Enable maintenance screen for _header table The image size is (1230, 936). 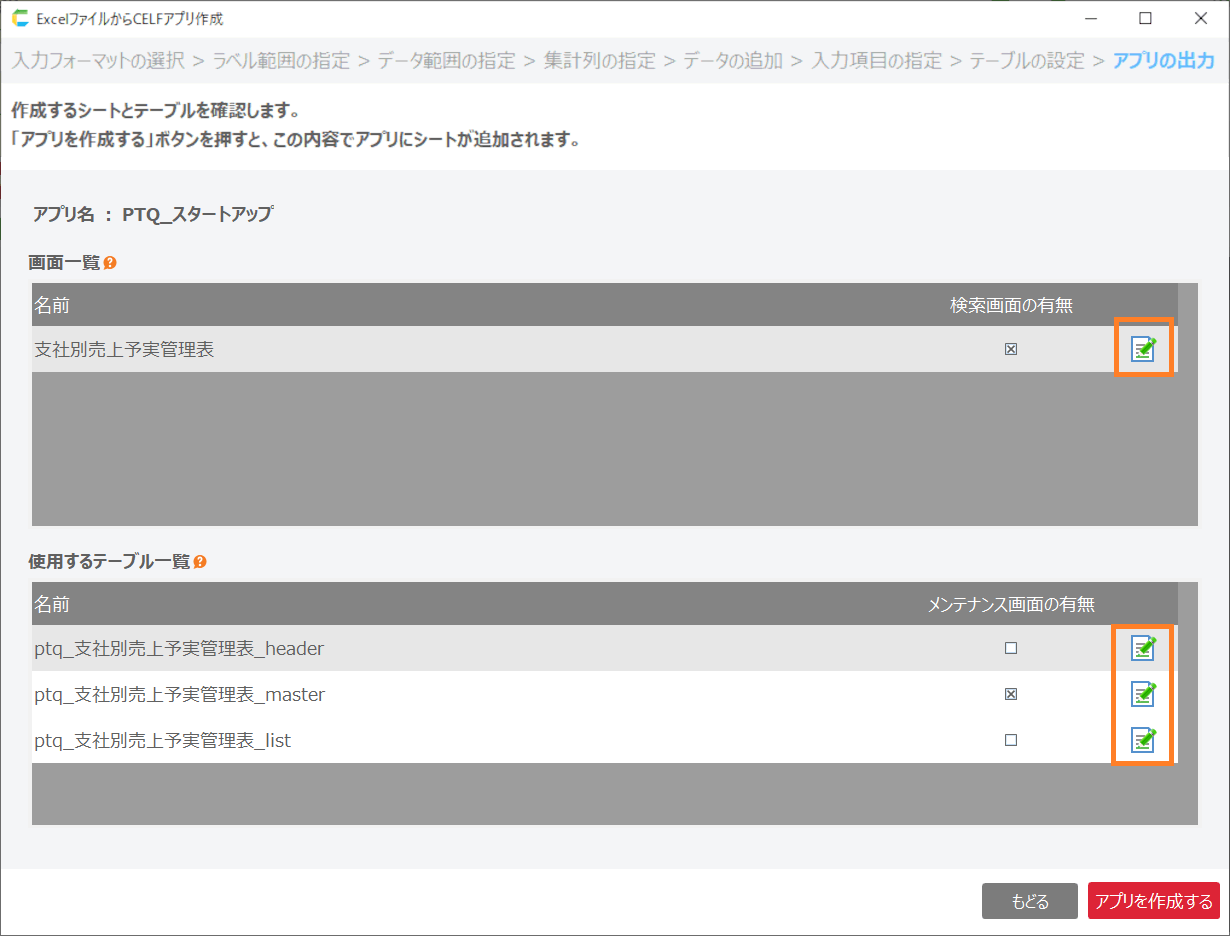1011,649
